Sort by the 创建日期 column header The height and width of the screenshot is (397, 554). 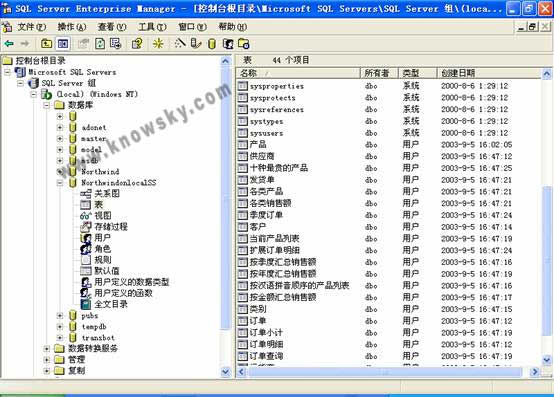coord(489,73)
